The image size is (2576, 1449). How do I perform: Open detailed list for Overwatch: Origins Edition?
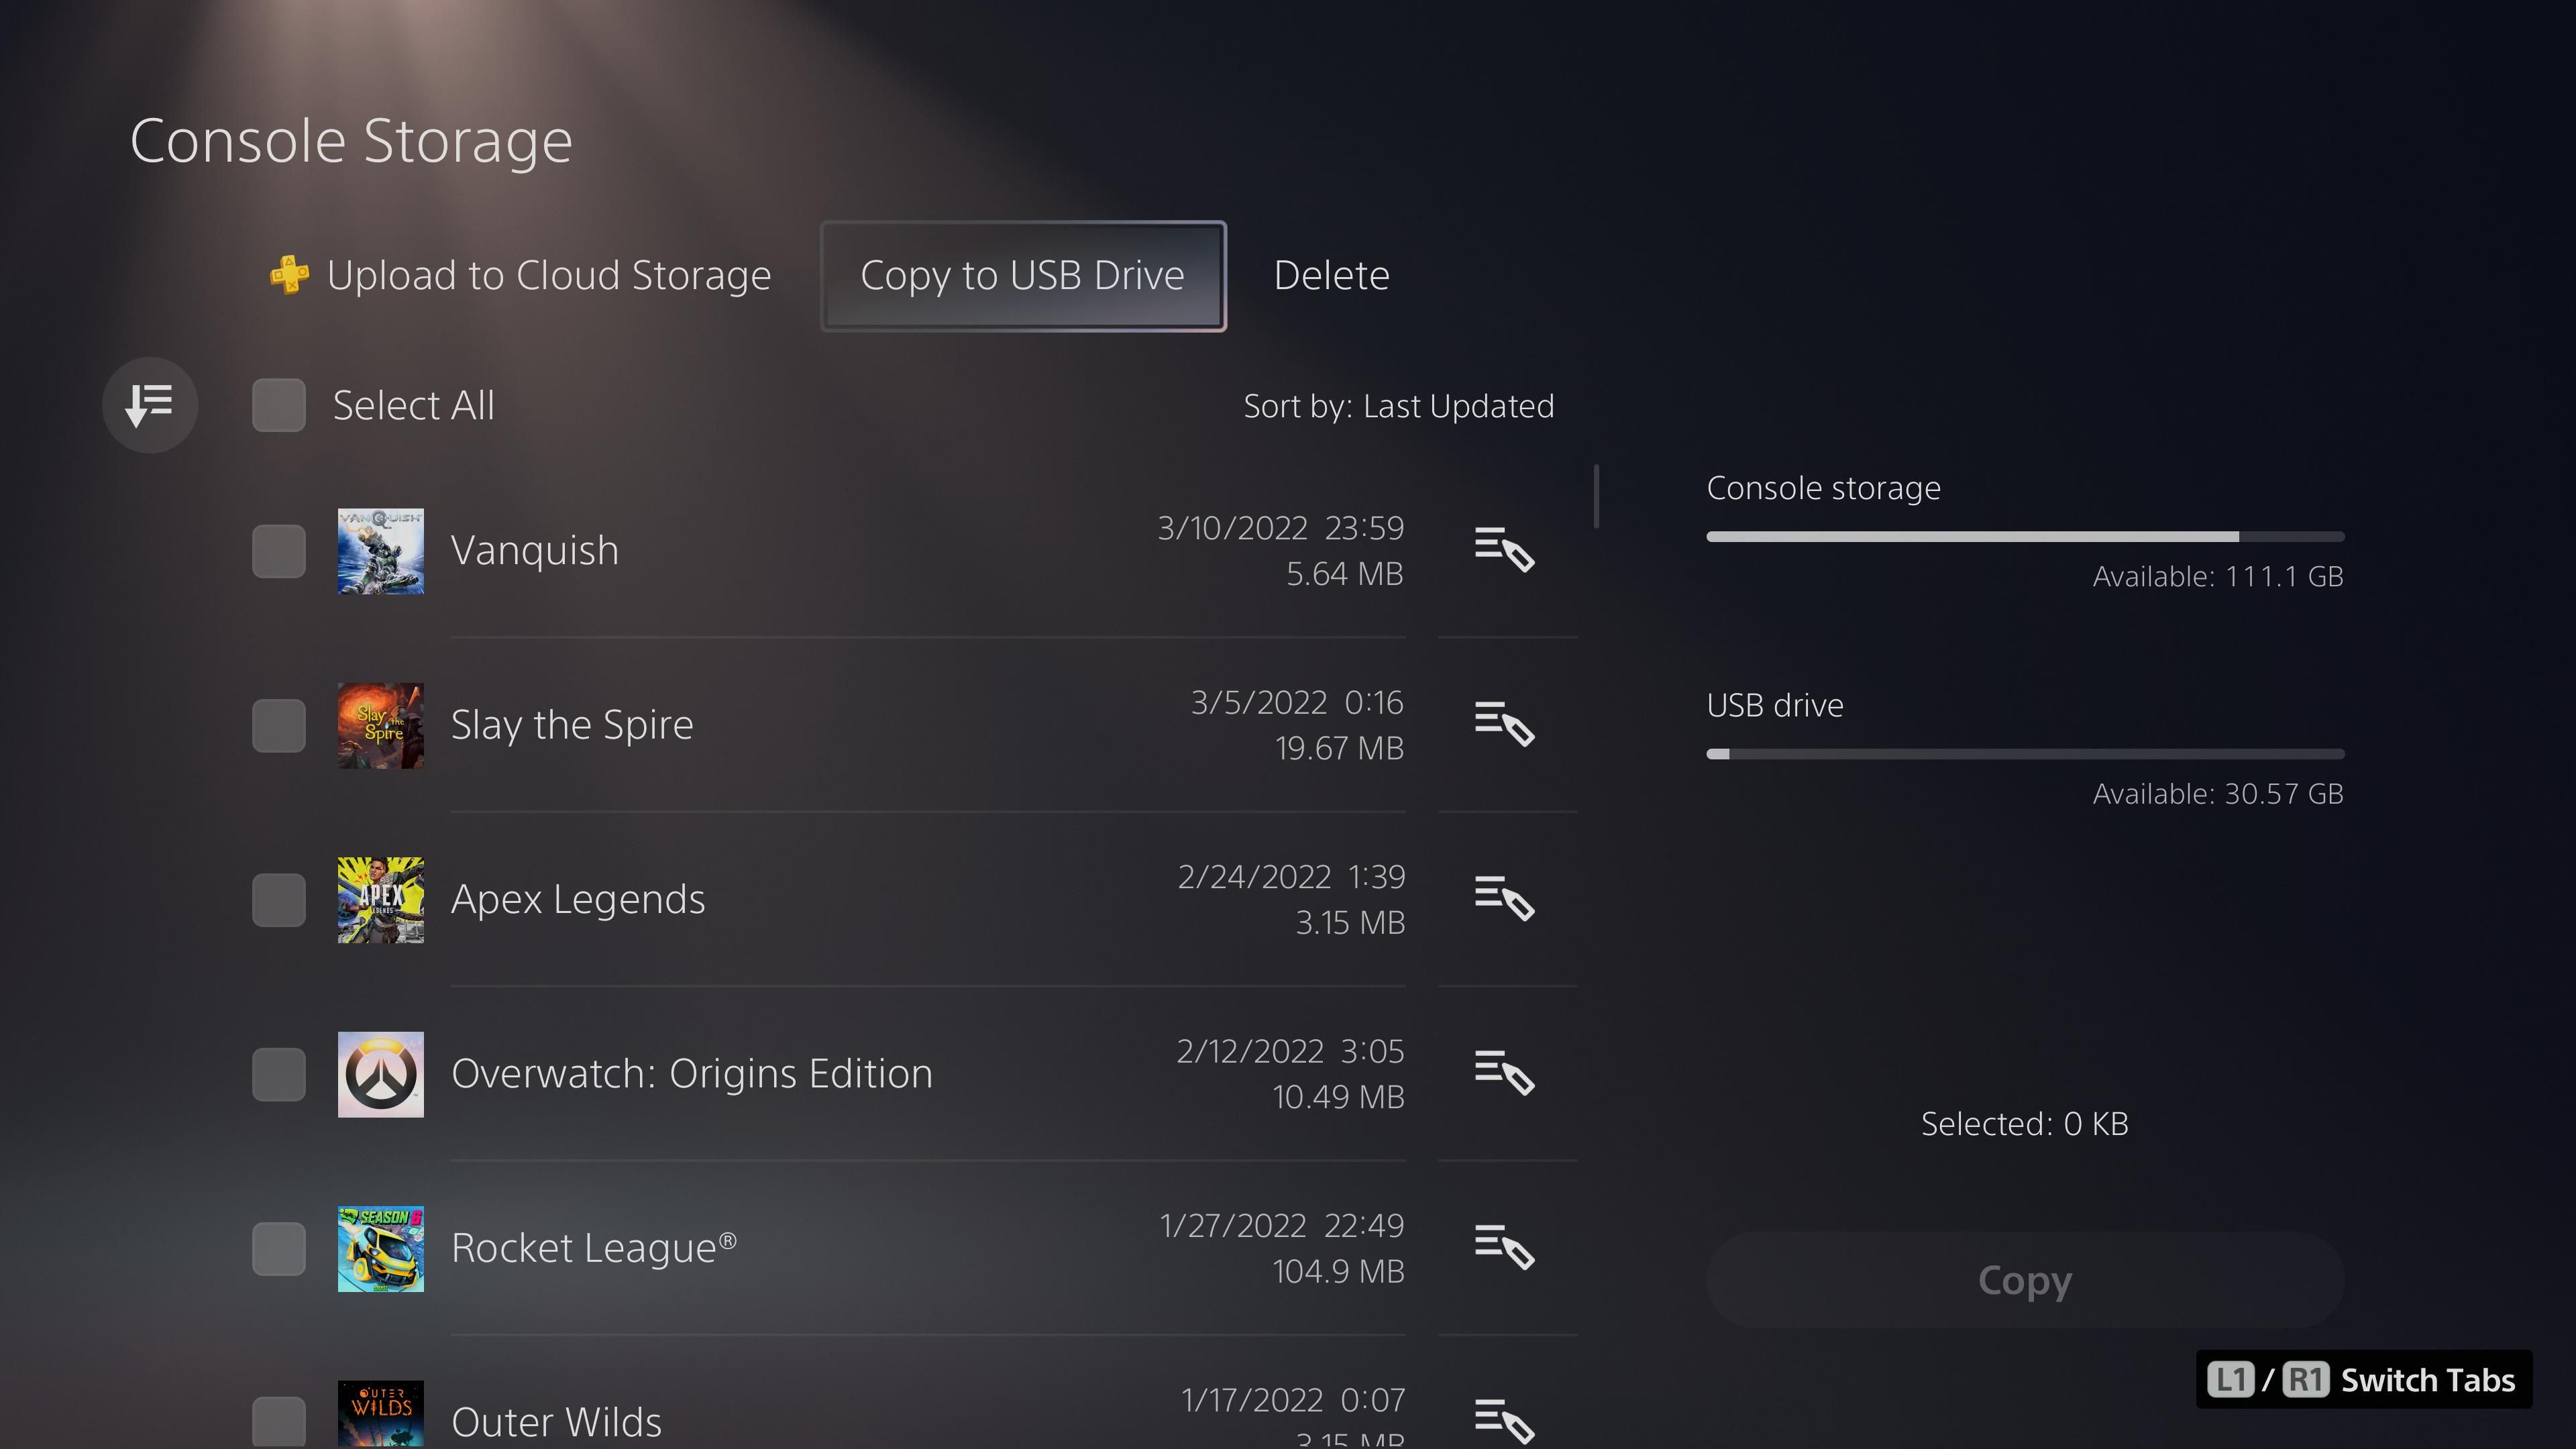tap(1503, 1073)
